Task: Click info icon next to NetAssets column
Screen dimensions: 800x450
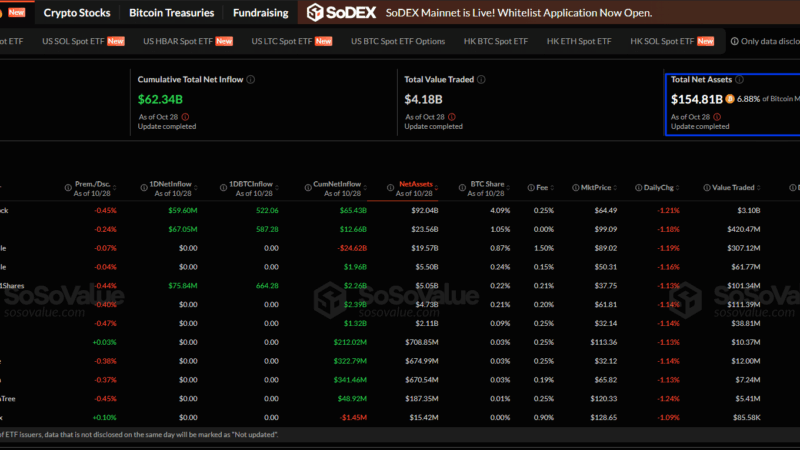Action: tap(390, 188)
